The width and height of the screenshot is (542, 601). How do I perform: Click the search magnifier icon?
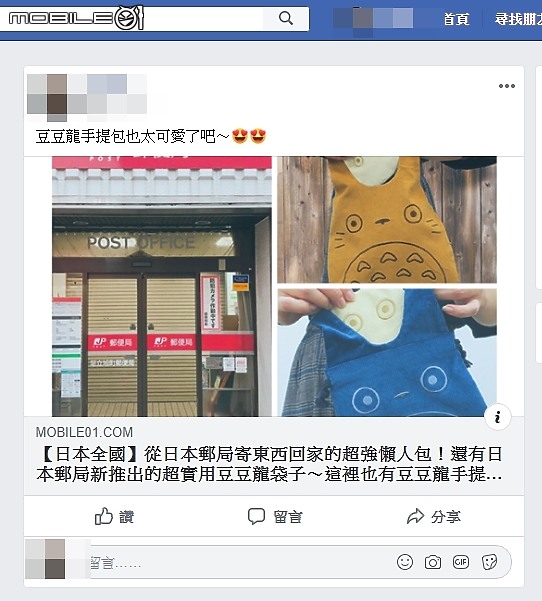pos(286,18)
